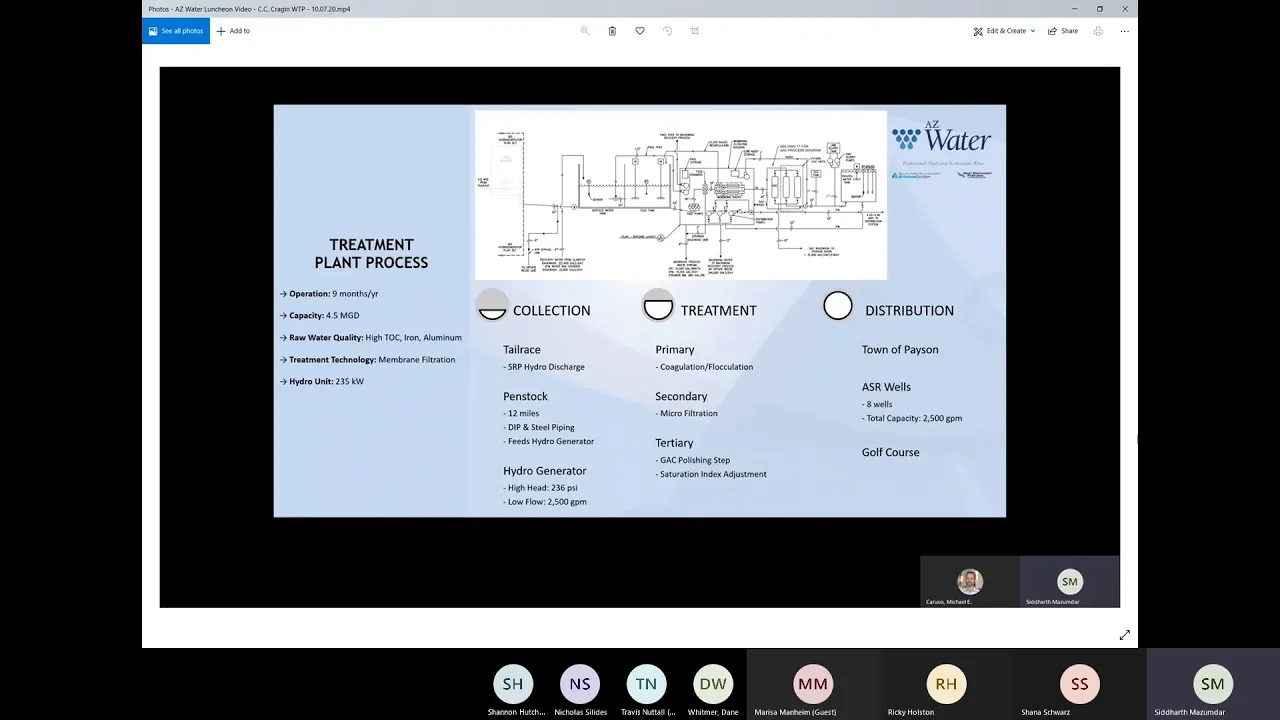Open the more options ellipsis menu
Viewport: 1280px width, 720px height.
tap(1124, 31)
